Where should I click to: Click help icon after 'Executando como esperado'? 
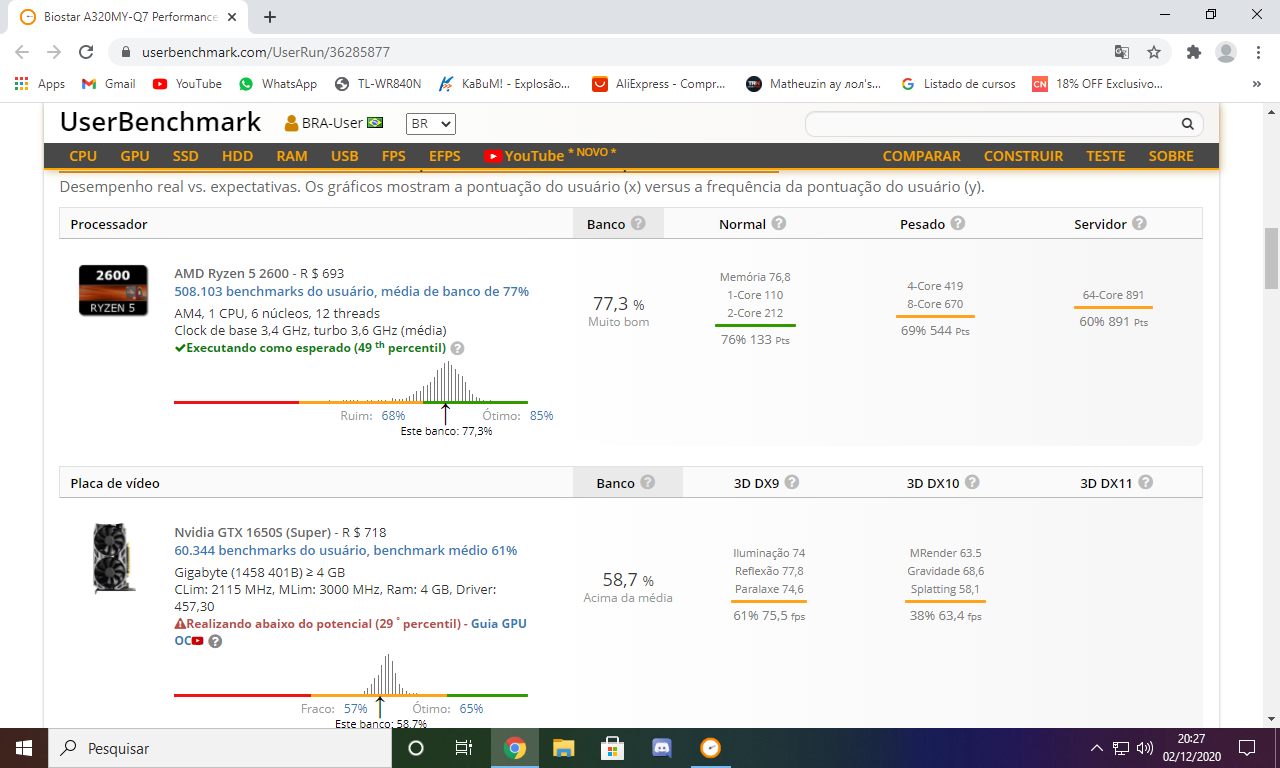coord(457,349)
